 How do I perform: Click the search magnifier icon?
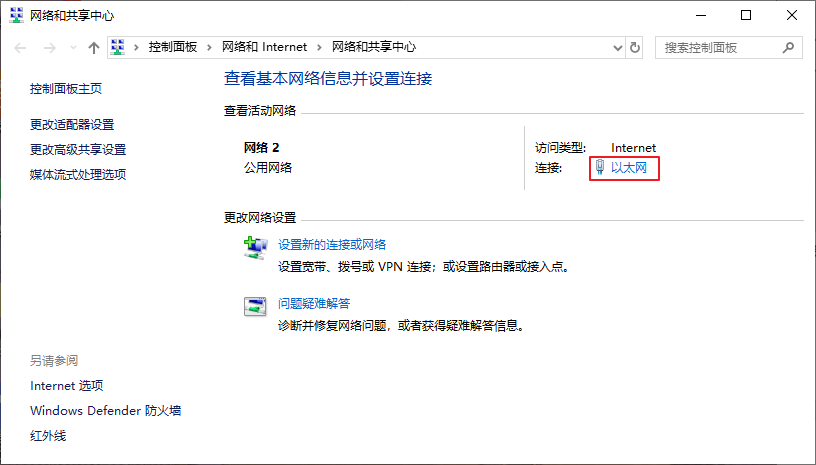coord(788,47)
